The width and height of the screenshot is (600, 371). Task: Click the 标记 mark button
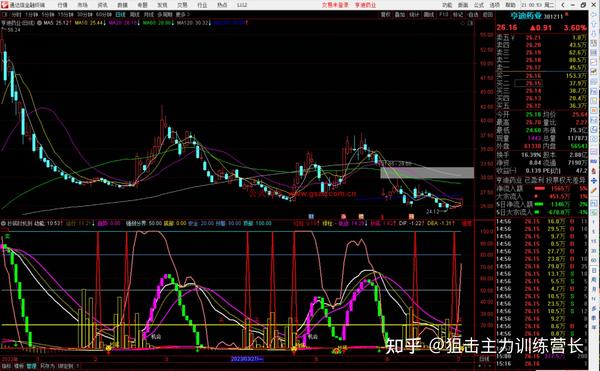coord(458,15)
